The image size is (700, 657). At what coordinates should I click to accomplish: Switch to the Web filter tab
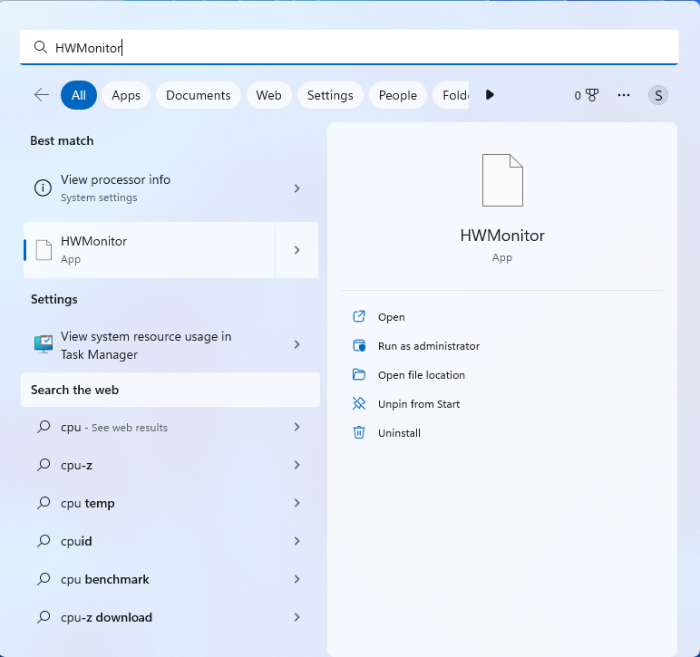[269, 95]
